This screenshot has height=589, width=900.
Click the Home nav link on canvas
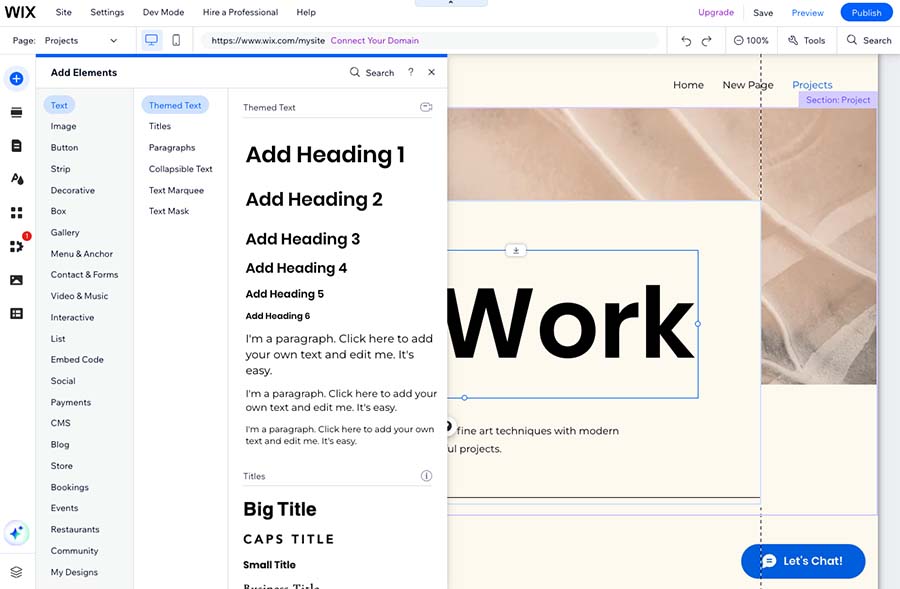point(688,85)
